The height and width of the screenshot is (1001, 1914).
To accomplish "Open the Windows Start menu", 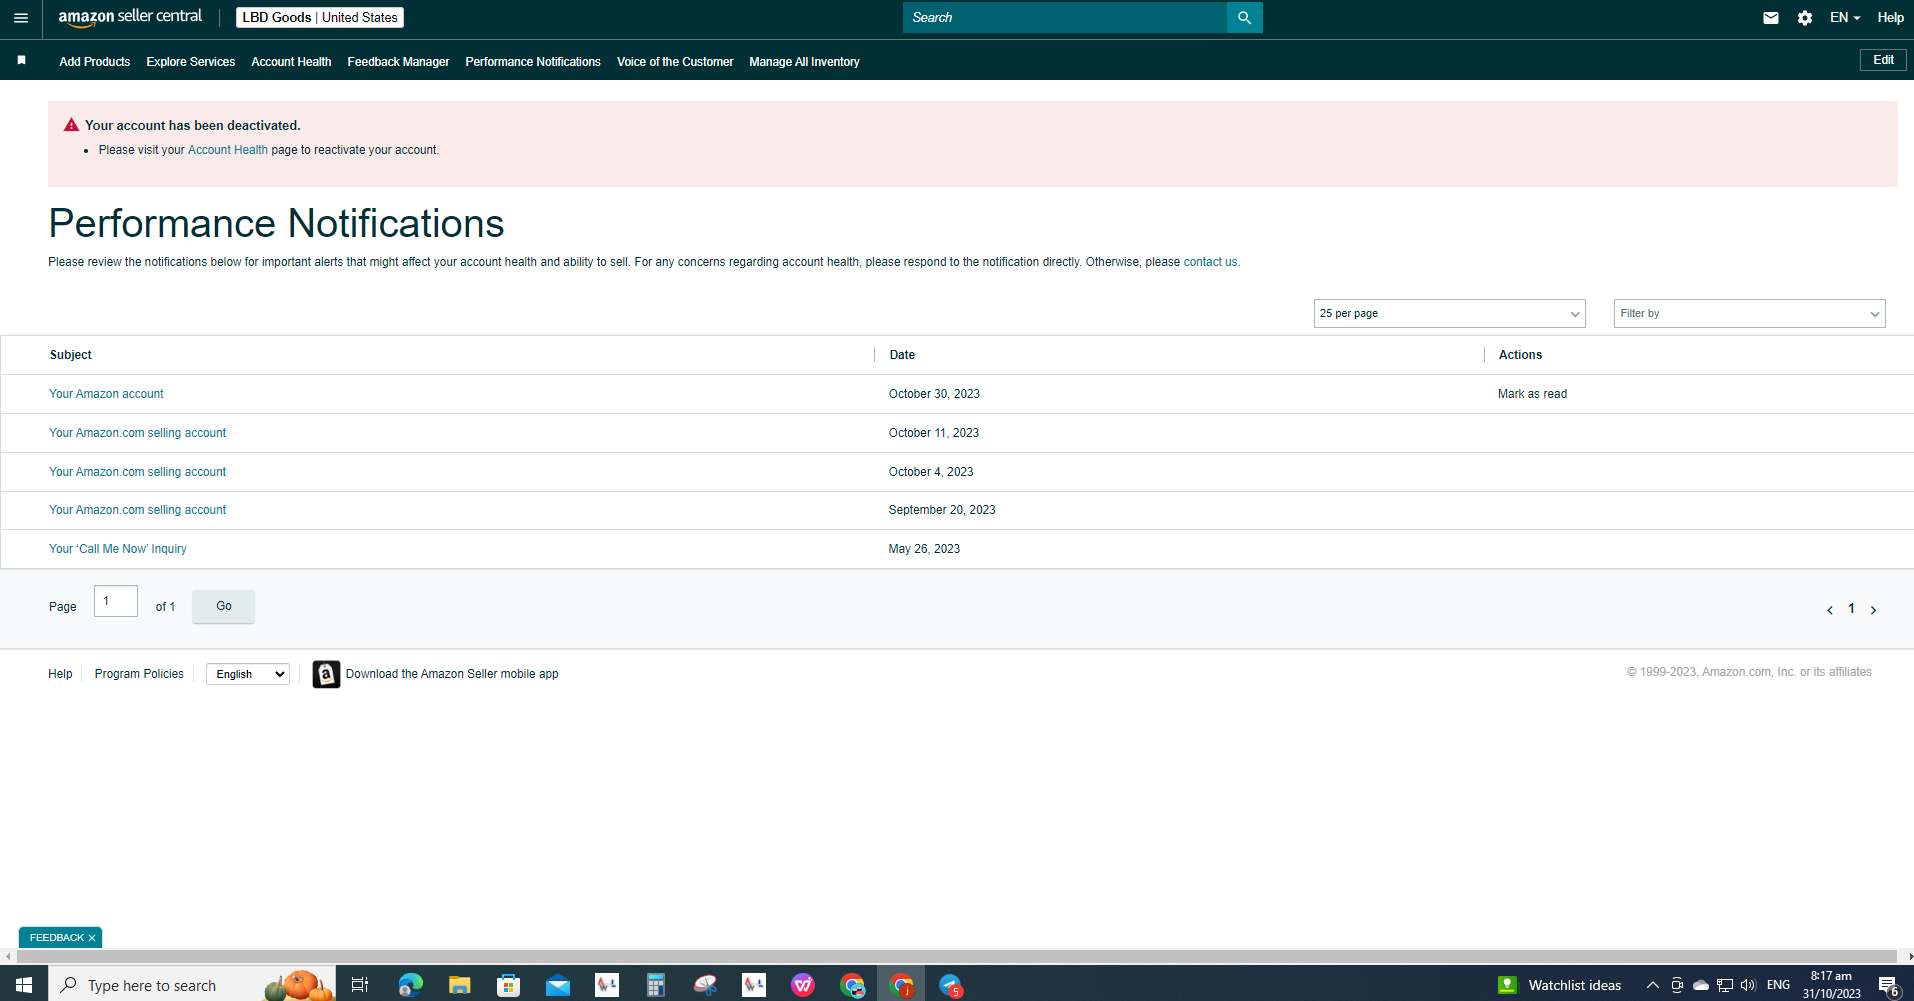I will point(24,985).
